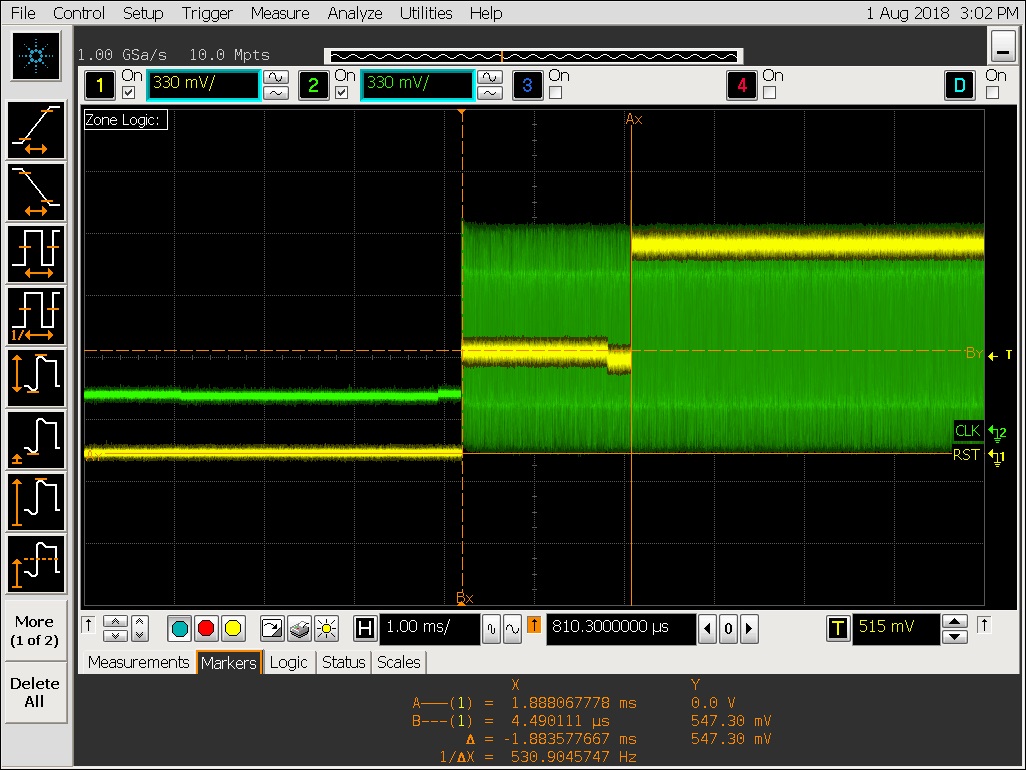Edit horizontal position field 810.3000000 µs

tap(620, 629)
